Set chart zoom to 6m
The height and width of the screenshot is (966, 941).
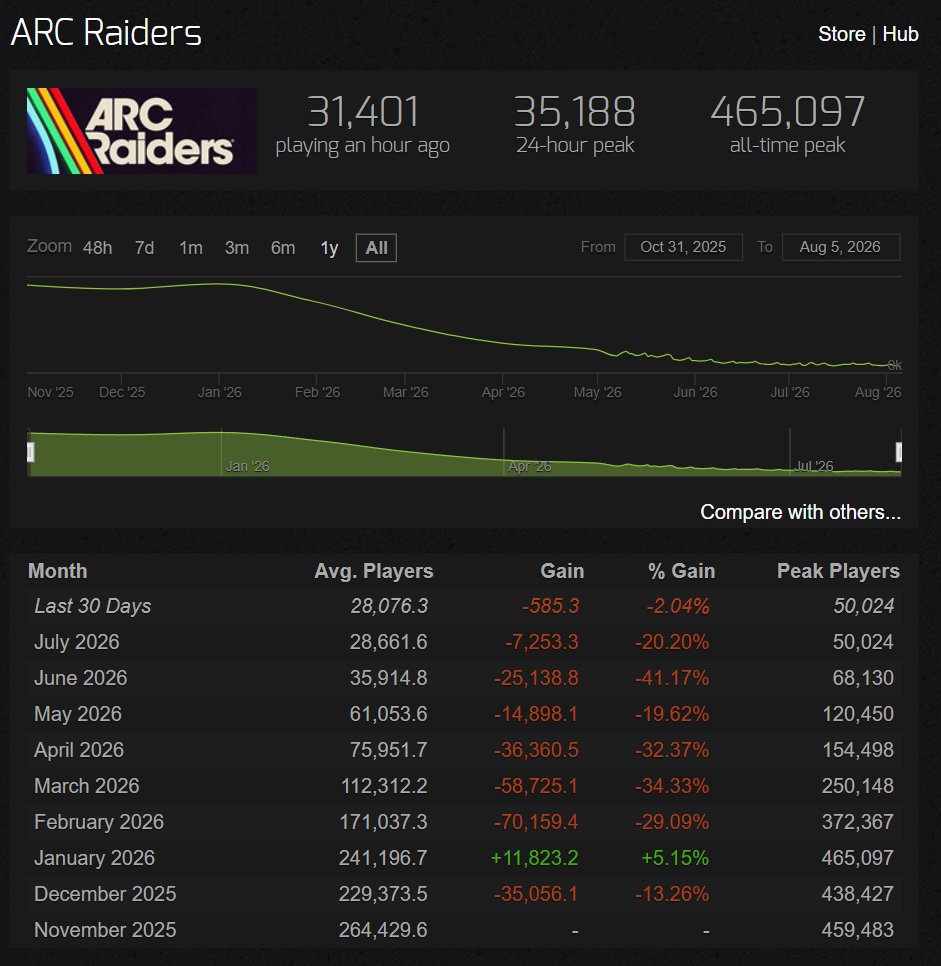pos(283,248)
